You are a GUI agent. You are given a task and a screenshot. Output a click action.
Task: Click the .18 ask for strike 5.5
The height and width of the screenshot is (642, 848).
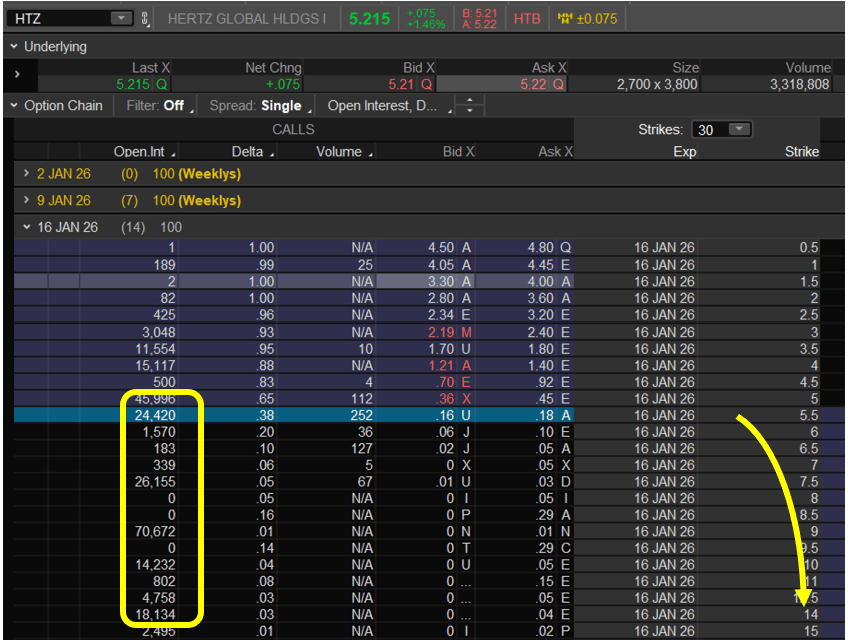[x=545, y=415]
